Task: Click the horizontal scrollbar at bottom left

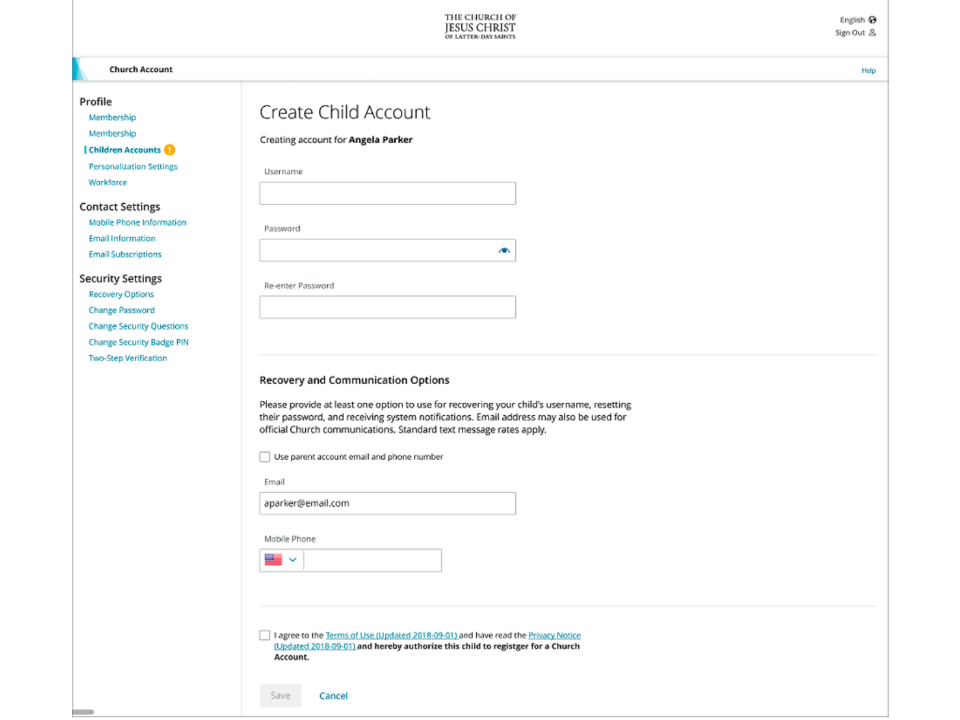Action: pos(84,712)
